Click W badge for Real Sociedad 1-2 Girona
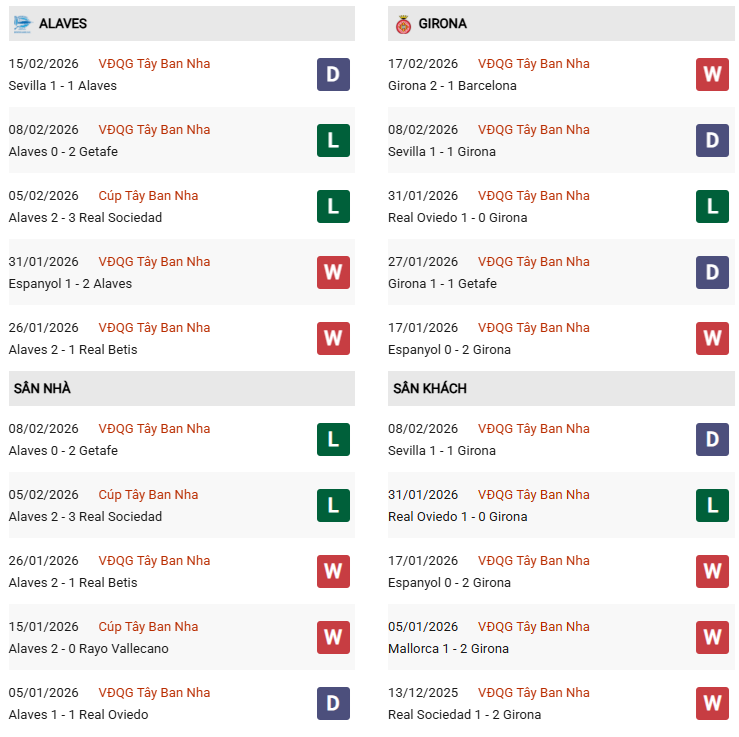Screen dimensions: 739x737 pos(712,703)
